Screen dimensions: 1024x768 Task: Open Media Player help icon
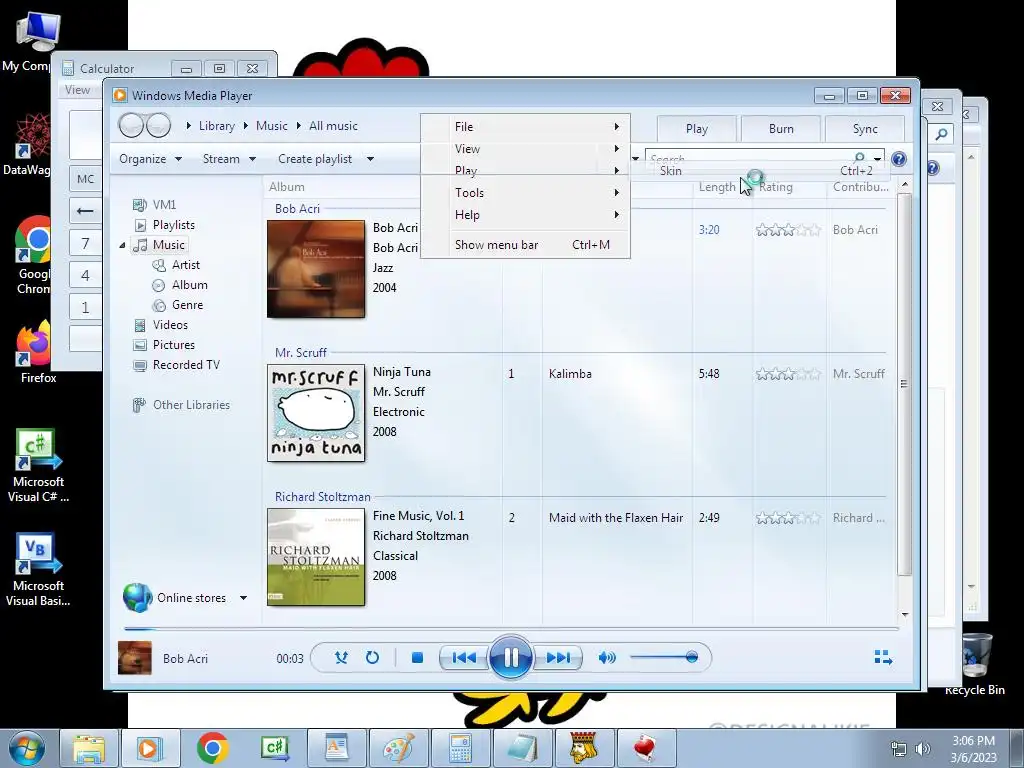tap(899, 159)
